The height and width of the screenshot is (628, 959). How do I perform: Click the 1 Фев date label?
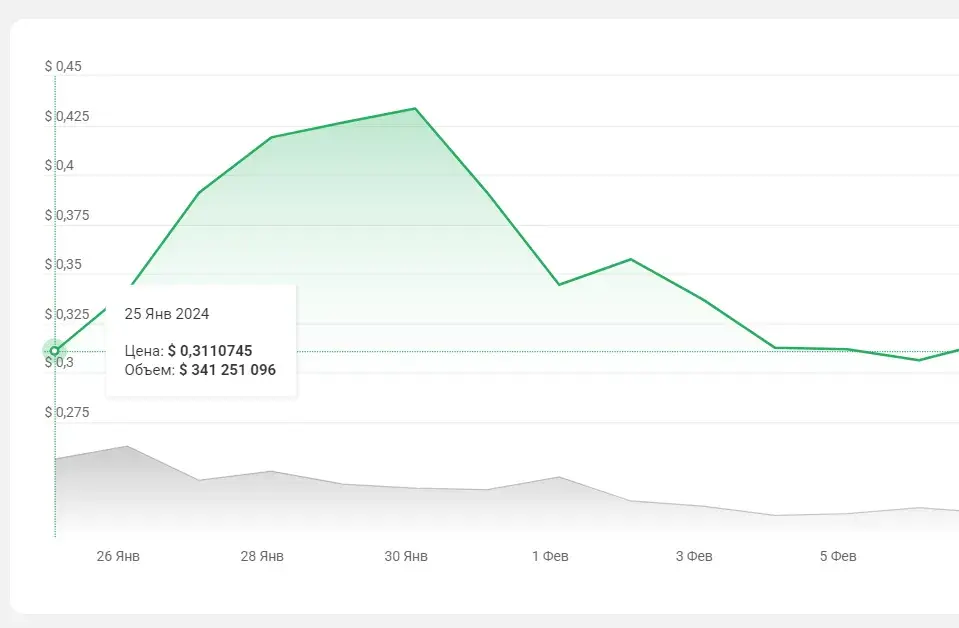(x=550, y=556)
